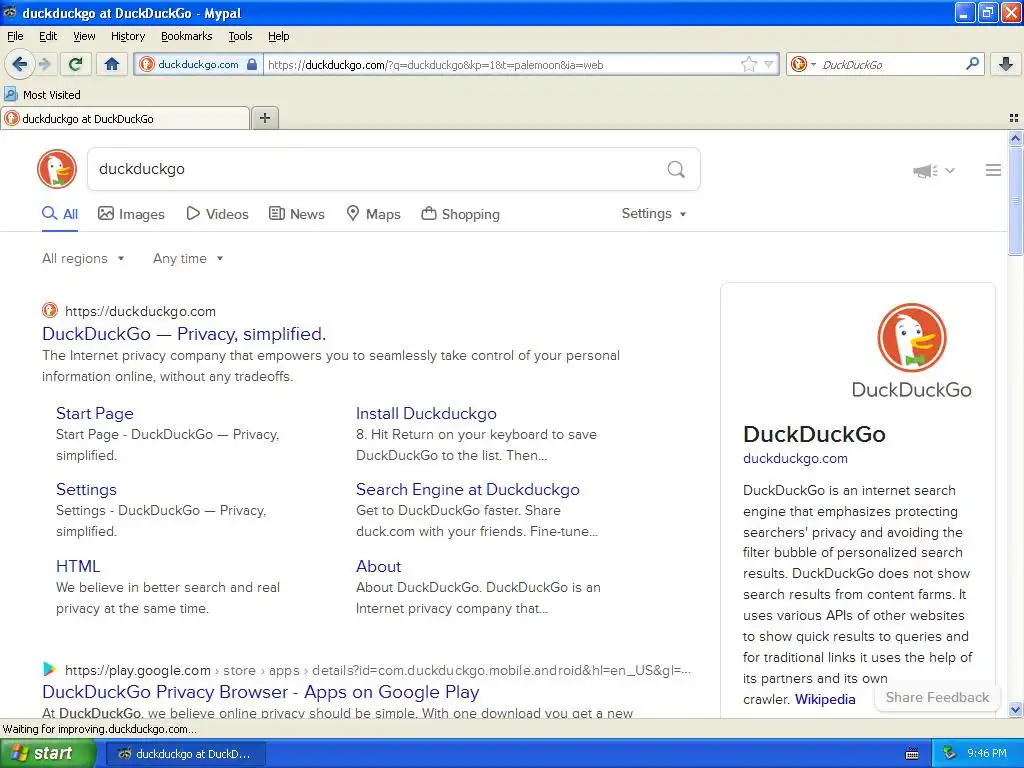
Task: Open the Settings sitelink result
Action: tap(86, 490)
